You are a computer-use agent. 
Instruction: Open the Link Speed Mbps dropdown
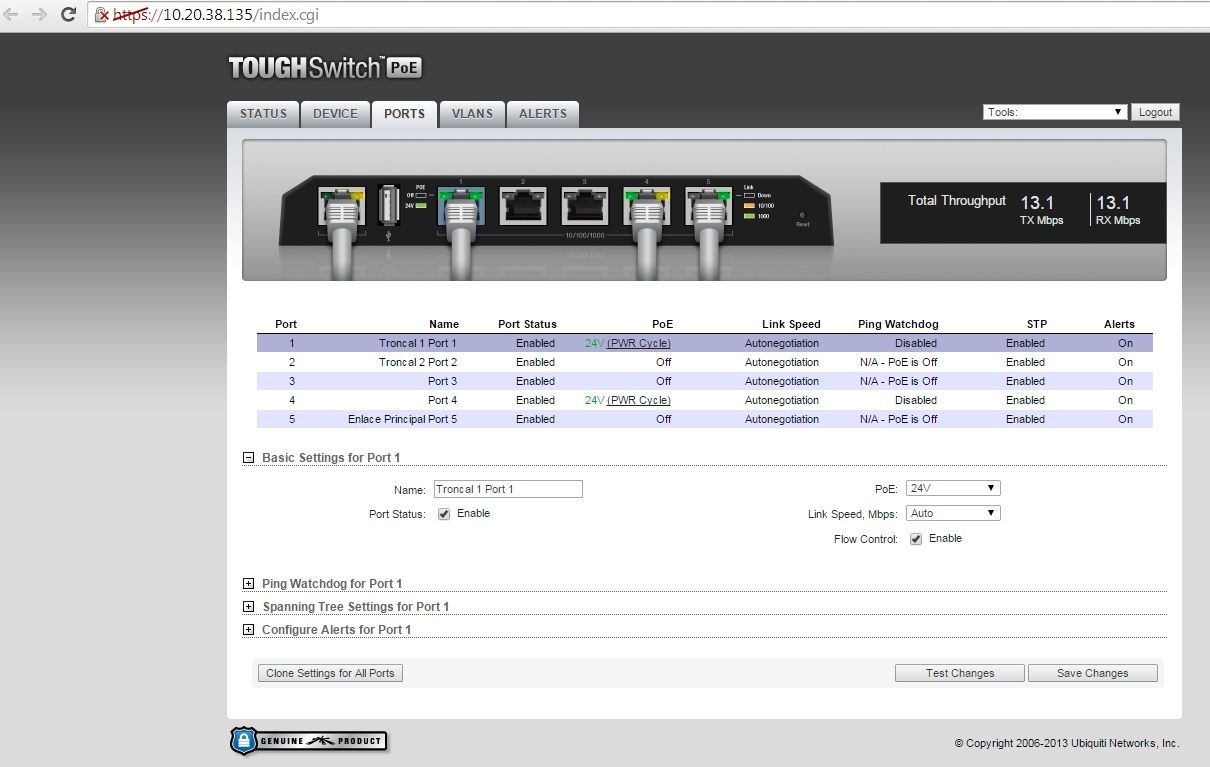click(x=952, y=513)
